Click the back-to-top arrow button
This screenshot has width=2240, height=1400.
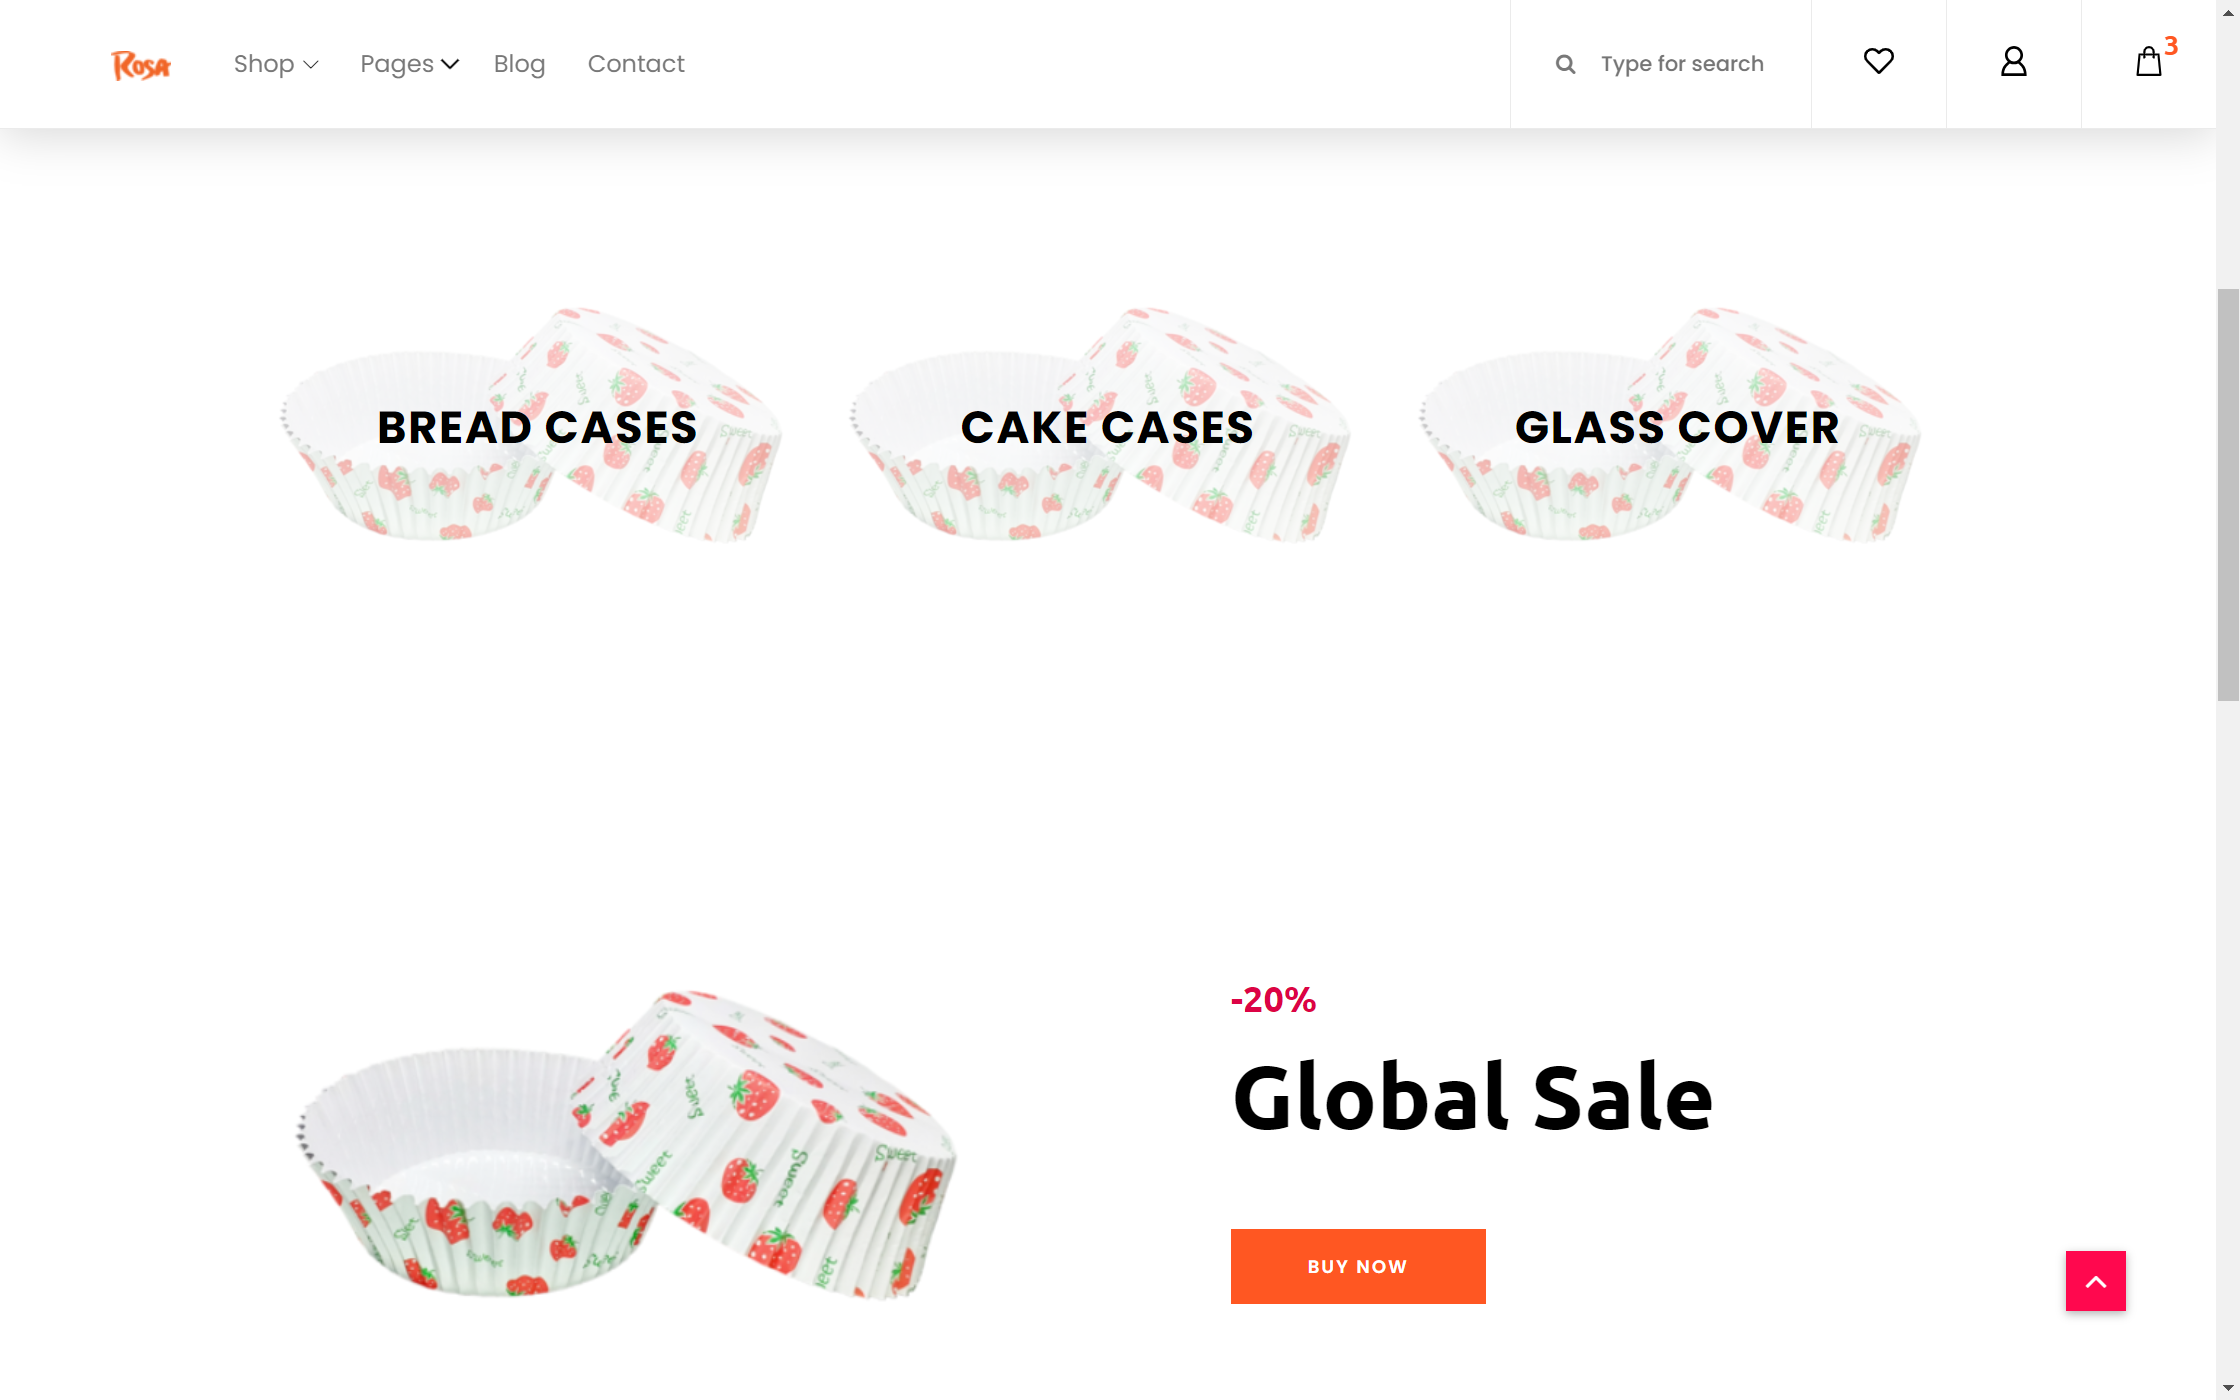(x=2095, y=1280)
